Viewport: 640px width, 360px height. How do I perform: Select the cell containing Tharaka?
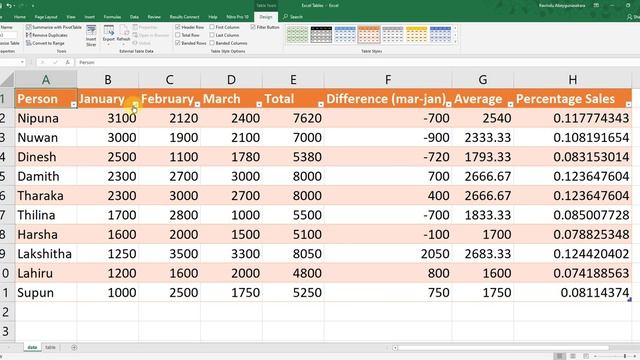point(46,196)
